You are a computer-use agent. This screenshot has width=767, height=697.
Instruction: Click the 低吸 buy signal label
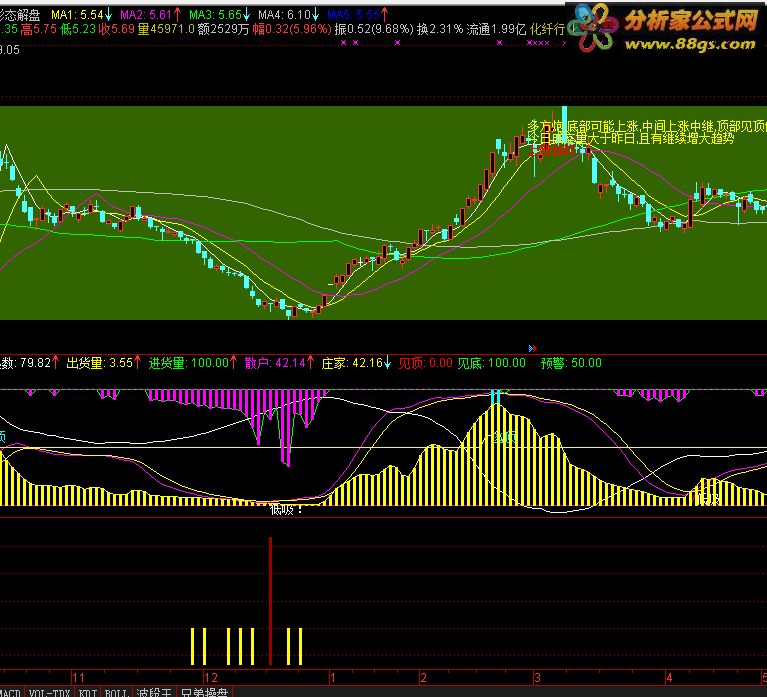tap(286, 510)
